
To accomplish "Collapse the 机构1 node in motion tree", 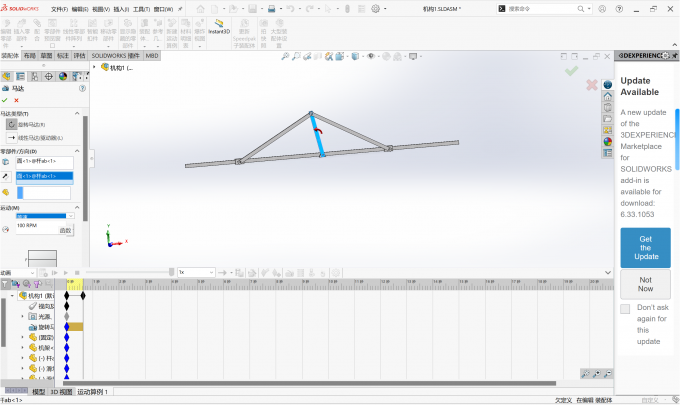I will pos(12,296).
